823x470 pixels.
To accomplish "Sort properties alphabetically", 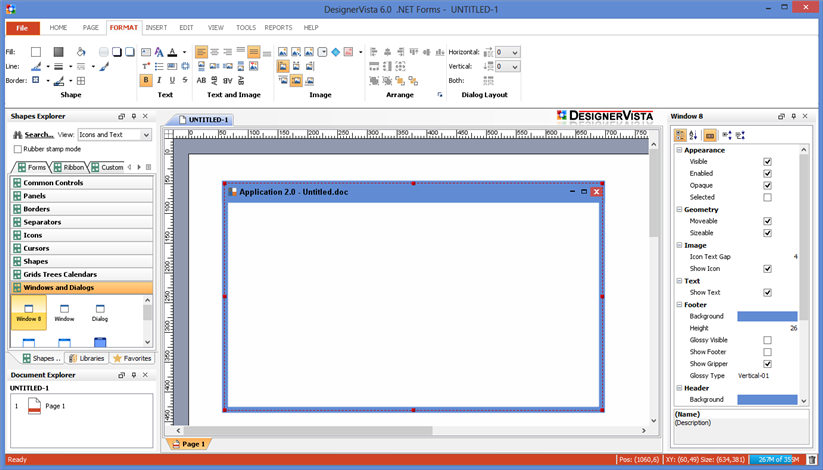I will coord(693,135).
